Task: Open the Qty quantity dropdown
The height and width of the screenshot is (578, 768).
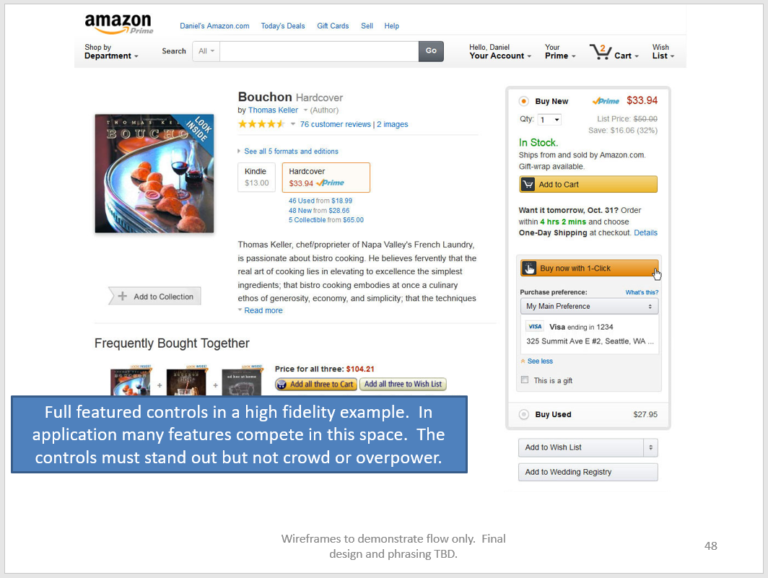Action: (x=550, y=120)
